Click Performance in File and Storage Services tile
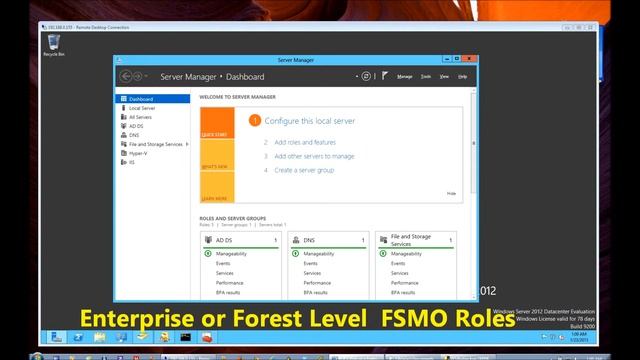The width and height of the screenshot is (640, 360). pyautogui.click(x=404, y=283)
